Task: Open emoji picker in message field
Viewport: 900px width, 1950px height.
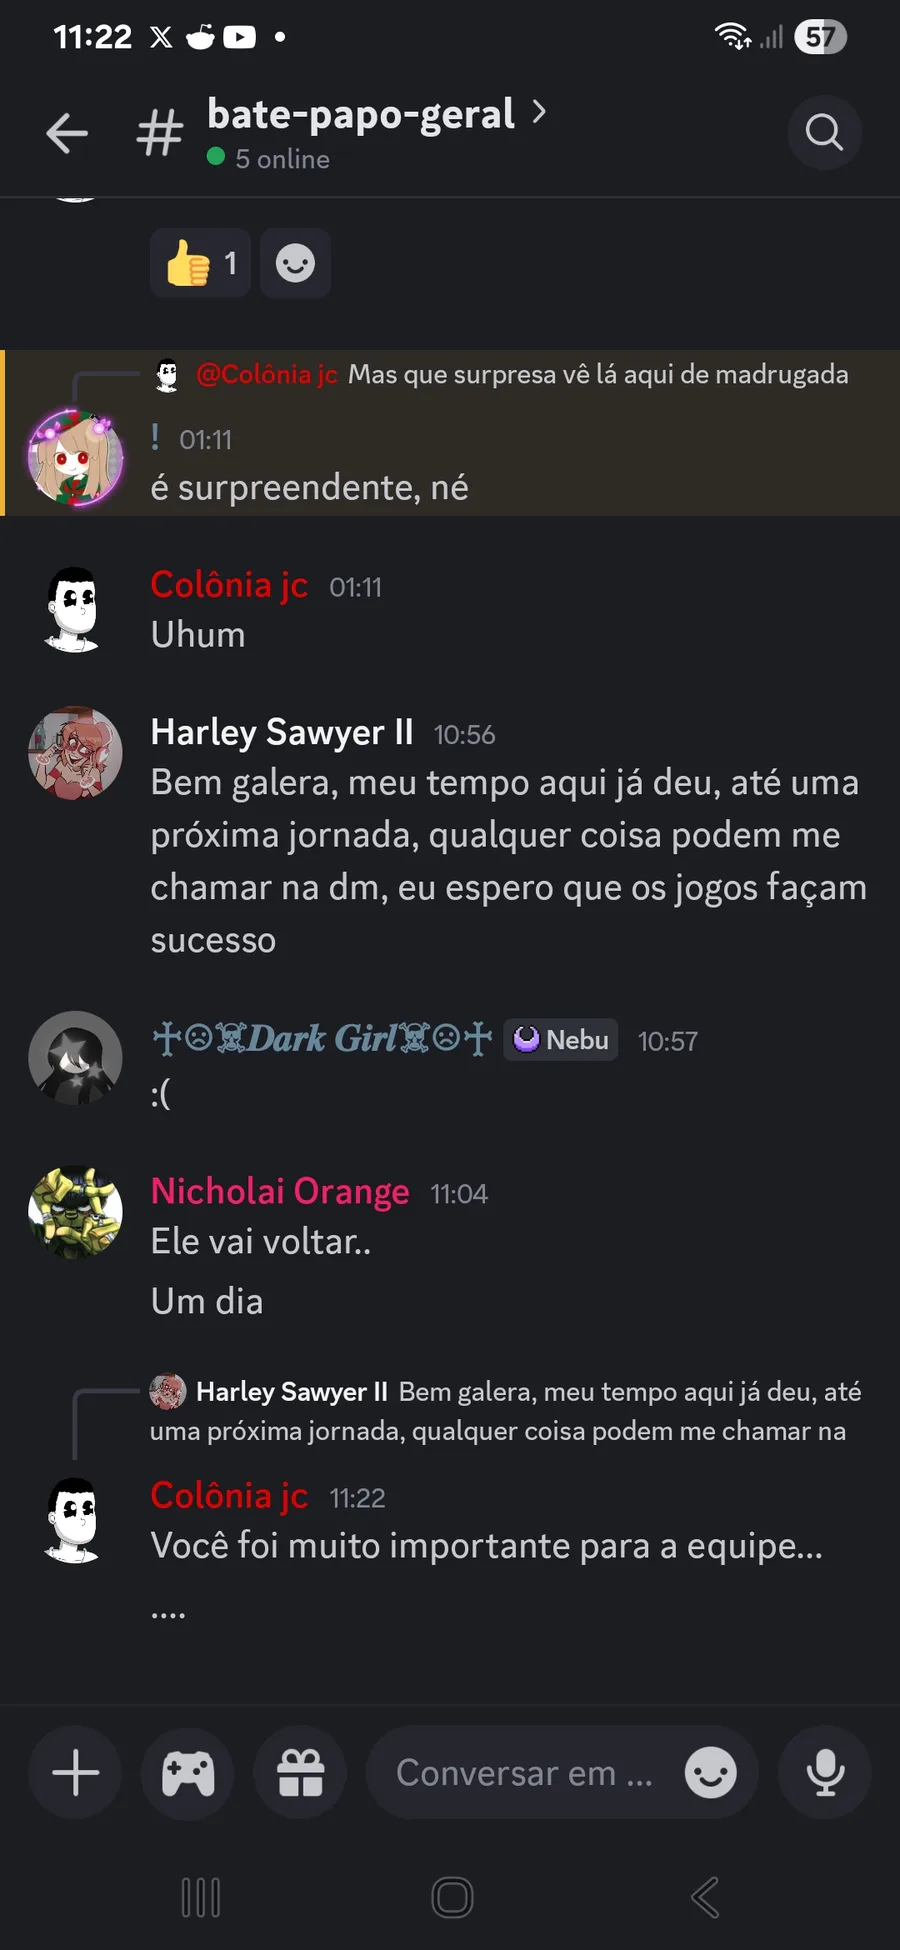Action: pos(710,1773)
